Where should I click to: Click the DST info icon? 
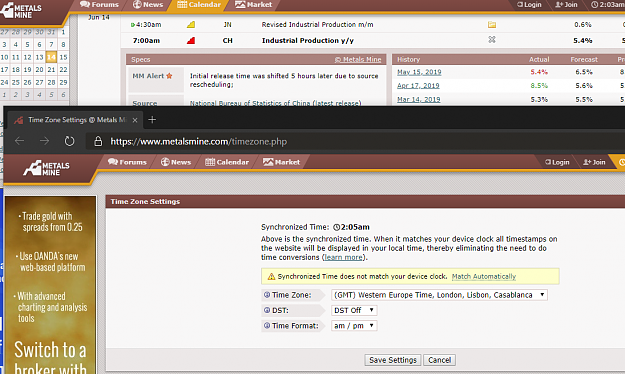(x=267, y=310)
